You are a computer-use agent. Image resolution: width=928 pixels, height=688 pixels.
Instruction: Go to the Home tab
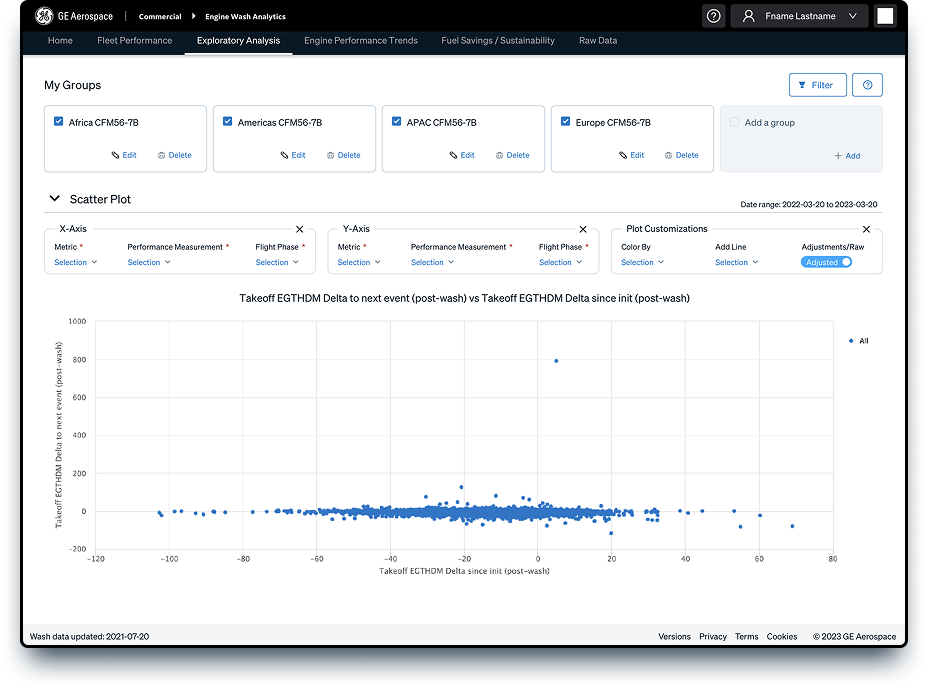60,41
